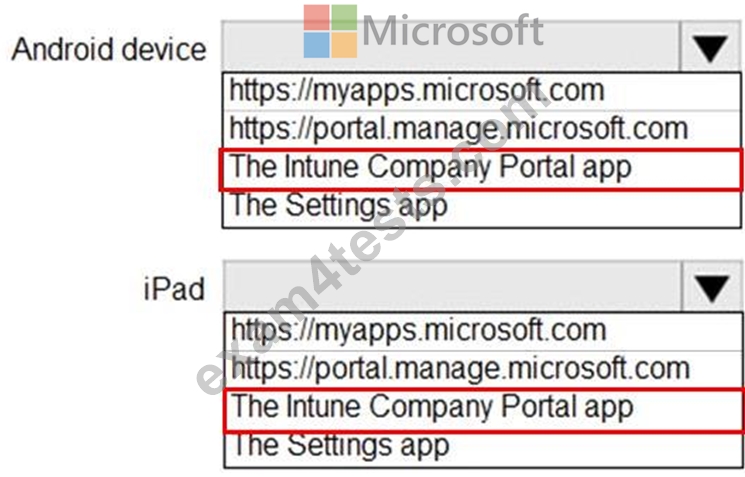
Task: Click the green square of Microsoft logo
Action: 344,18
